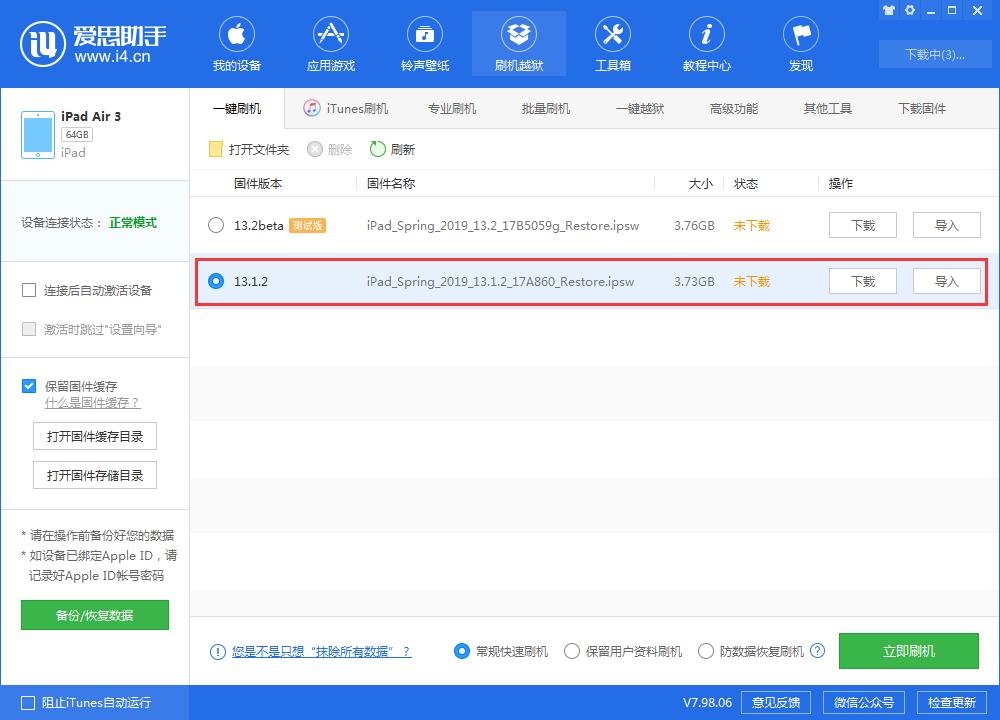The width and height of the screenshot is (1000, 720).
Task: Uncheck the 保留固件缓存 option
Action: pos(29,384)
